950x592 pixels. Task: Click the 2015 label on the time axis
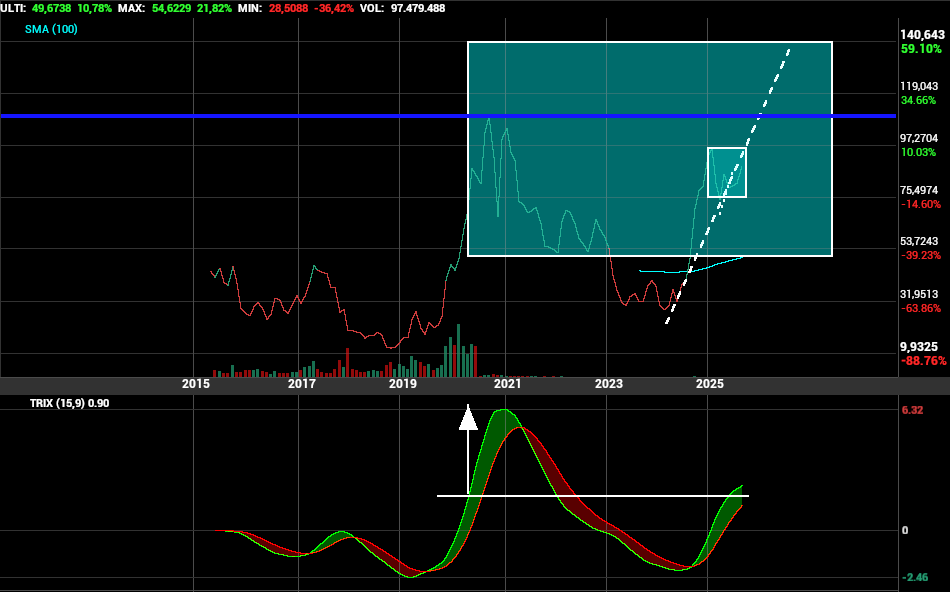[x=196, y=384]
